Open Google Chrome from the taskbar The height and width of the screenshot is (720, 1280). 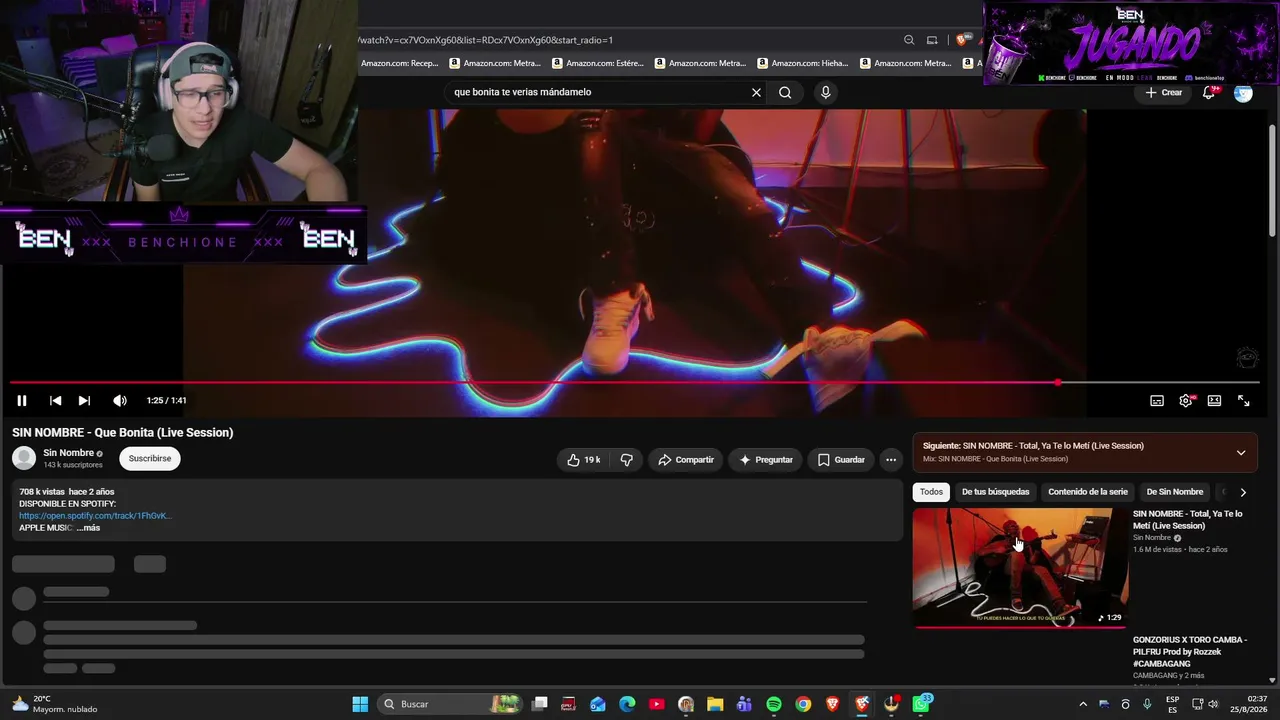coord(803,704)
